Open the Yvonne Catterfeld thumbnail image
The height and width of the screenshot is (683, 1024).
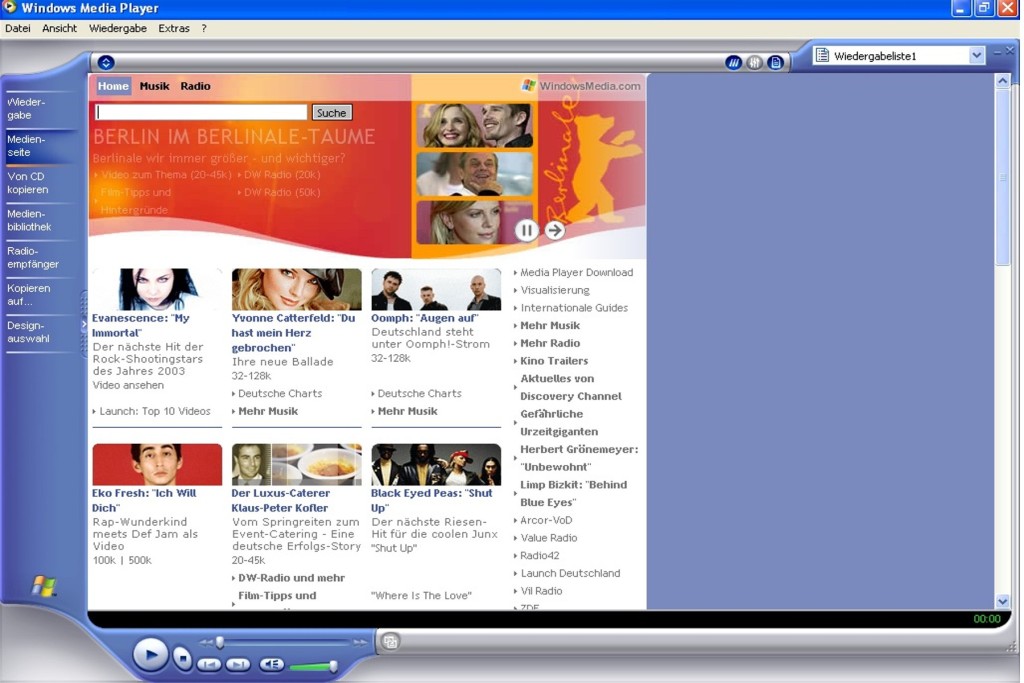[x=296, y=289]
